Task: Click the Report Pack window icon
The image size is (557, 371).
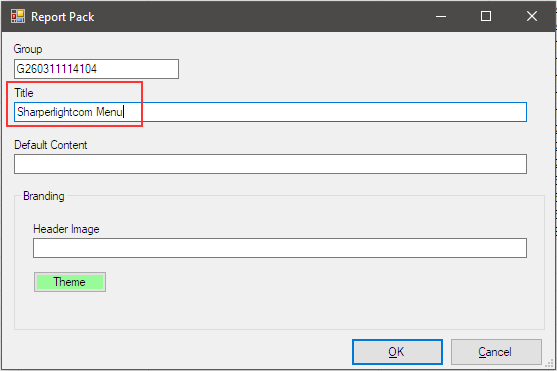Action: click(18, 16)
